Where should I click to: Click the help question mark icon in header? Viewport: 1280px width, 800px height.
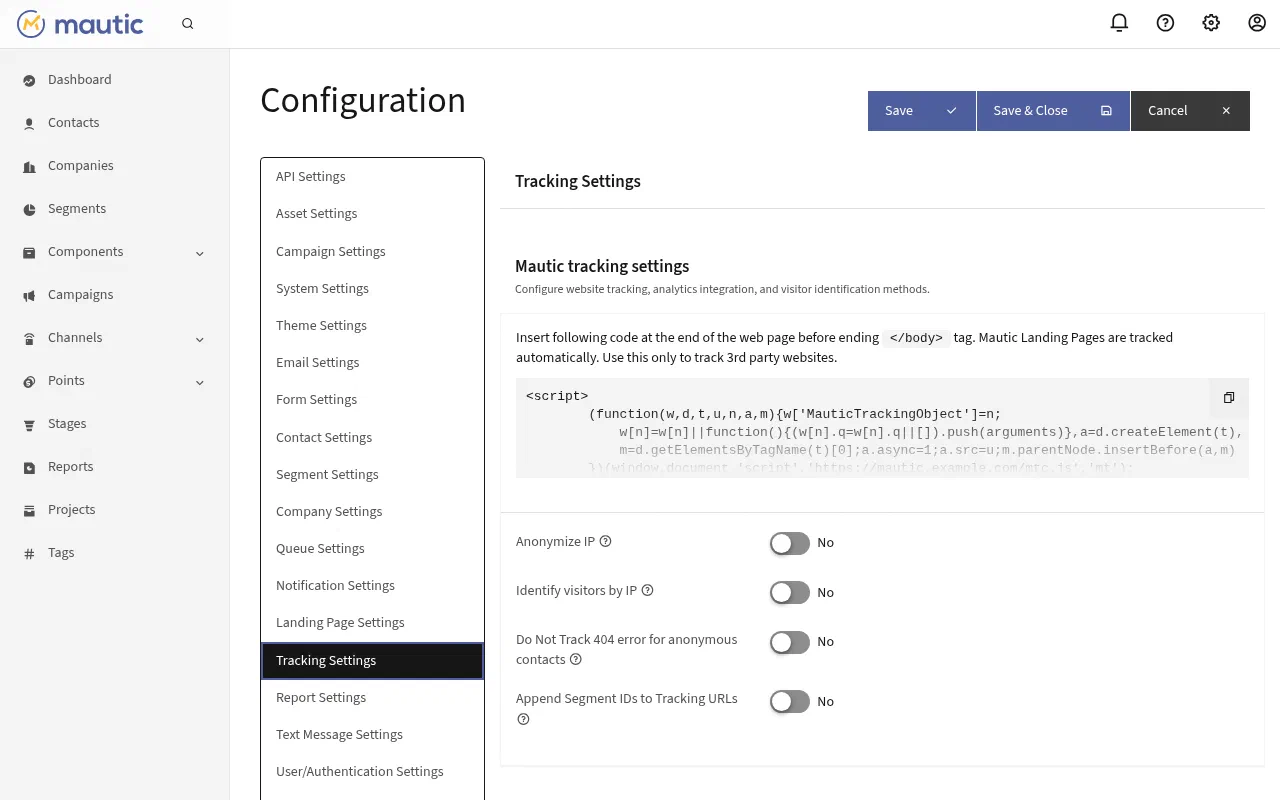pyautogui.click(x=1165, y=23)
